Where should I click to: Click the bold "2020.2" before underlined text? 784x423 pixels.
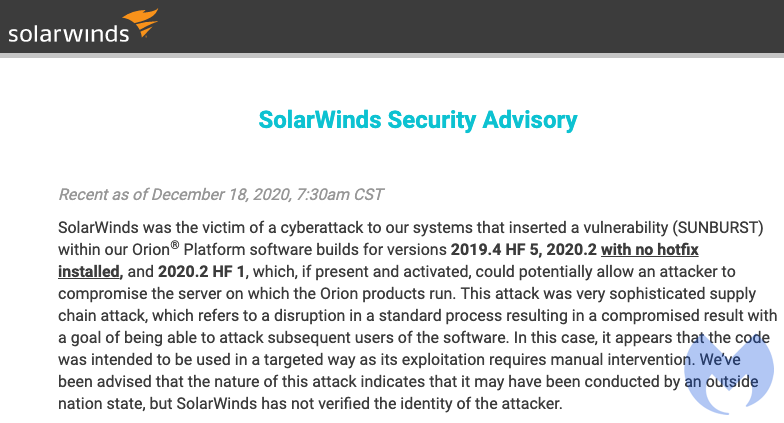[x=572, y=250]
